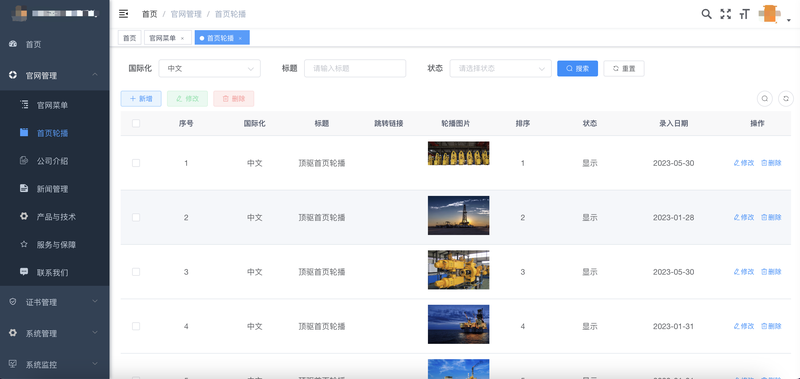Expand the 系统监控 sidebar group
Image resolution: width=800 pixels, height=379 pixels.
pyautogui.click(x=55, y=364)
